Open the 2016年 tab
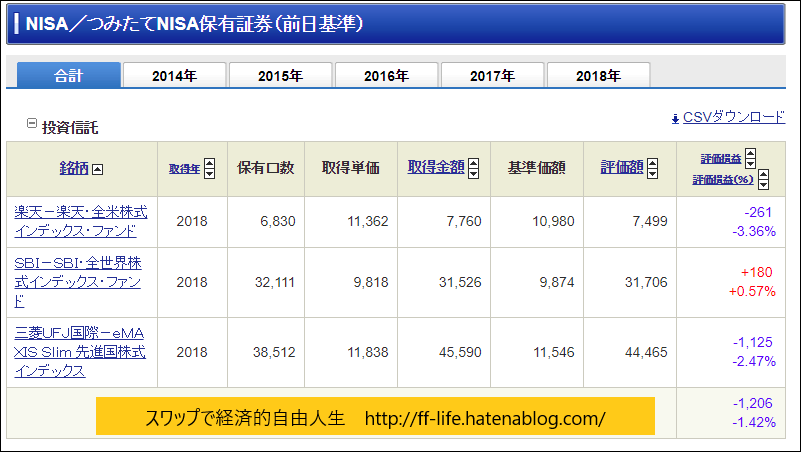Image resolution: width=801 pixels, height=452 pixels. tap(387, 76)
